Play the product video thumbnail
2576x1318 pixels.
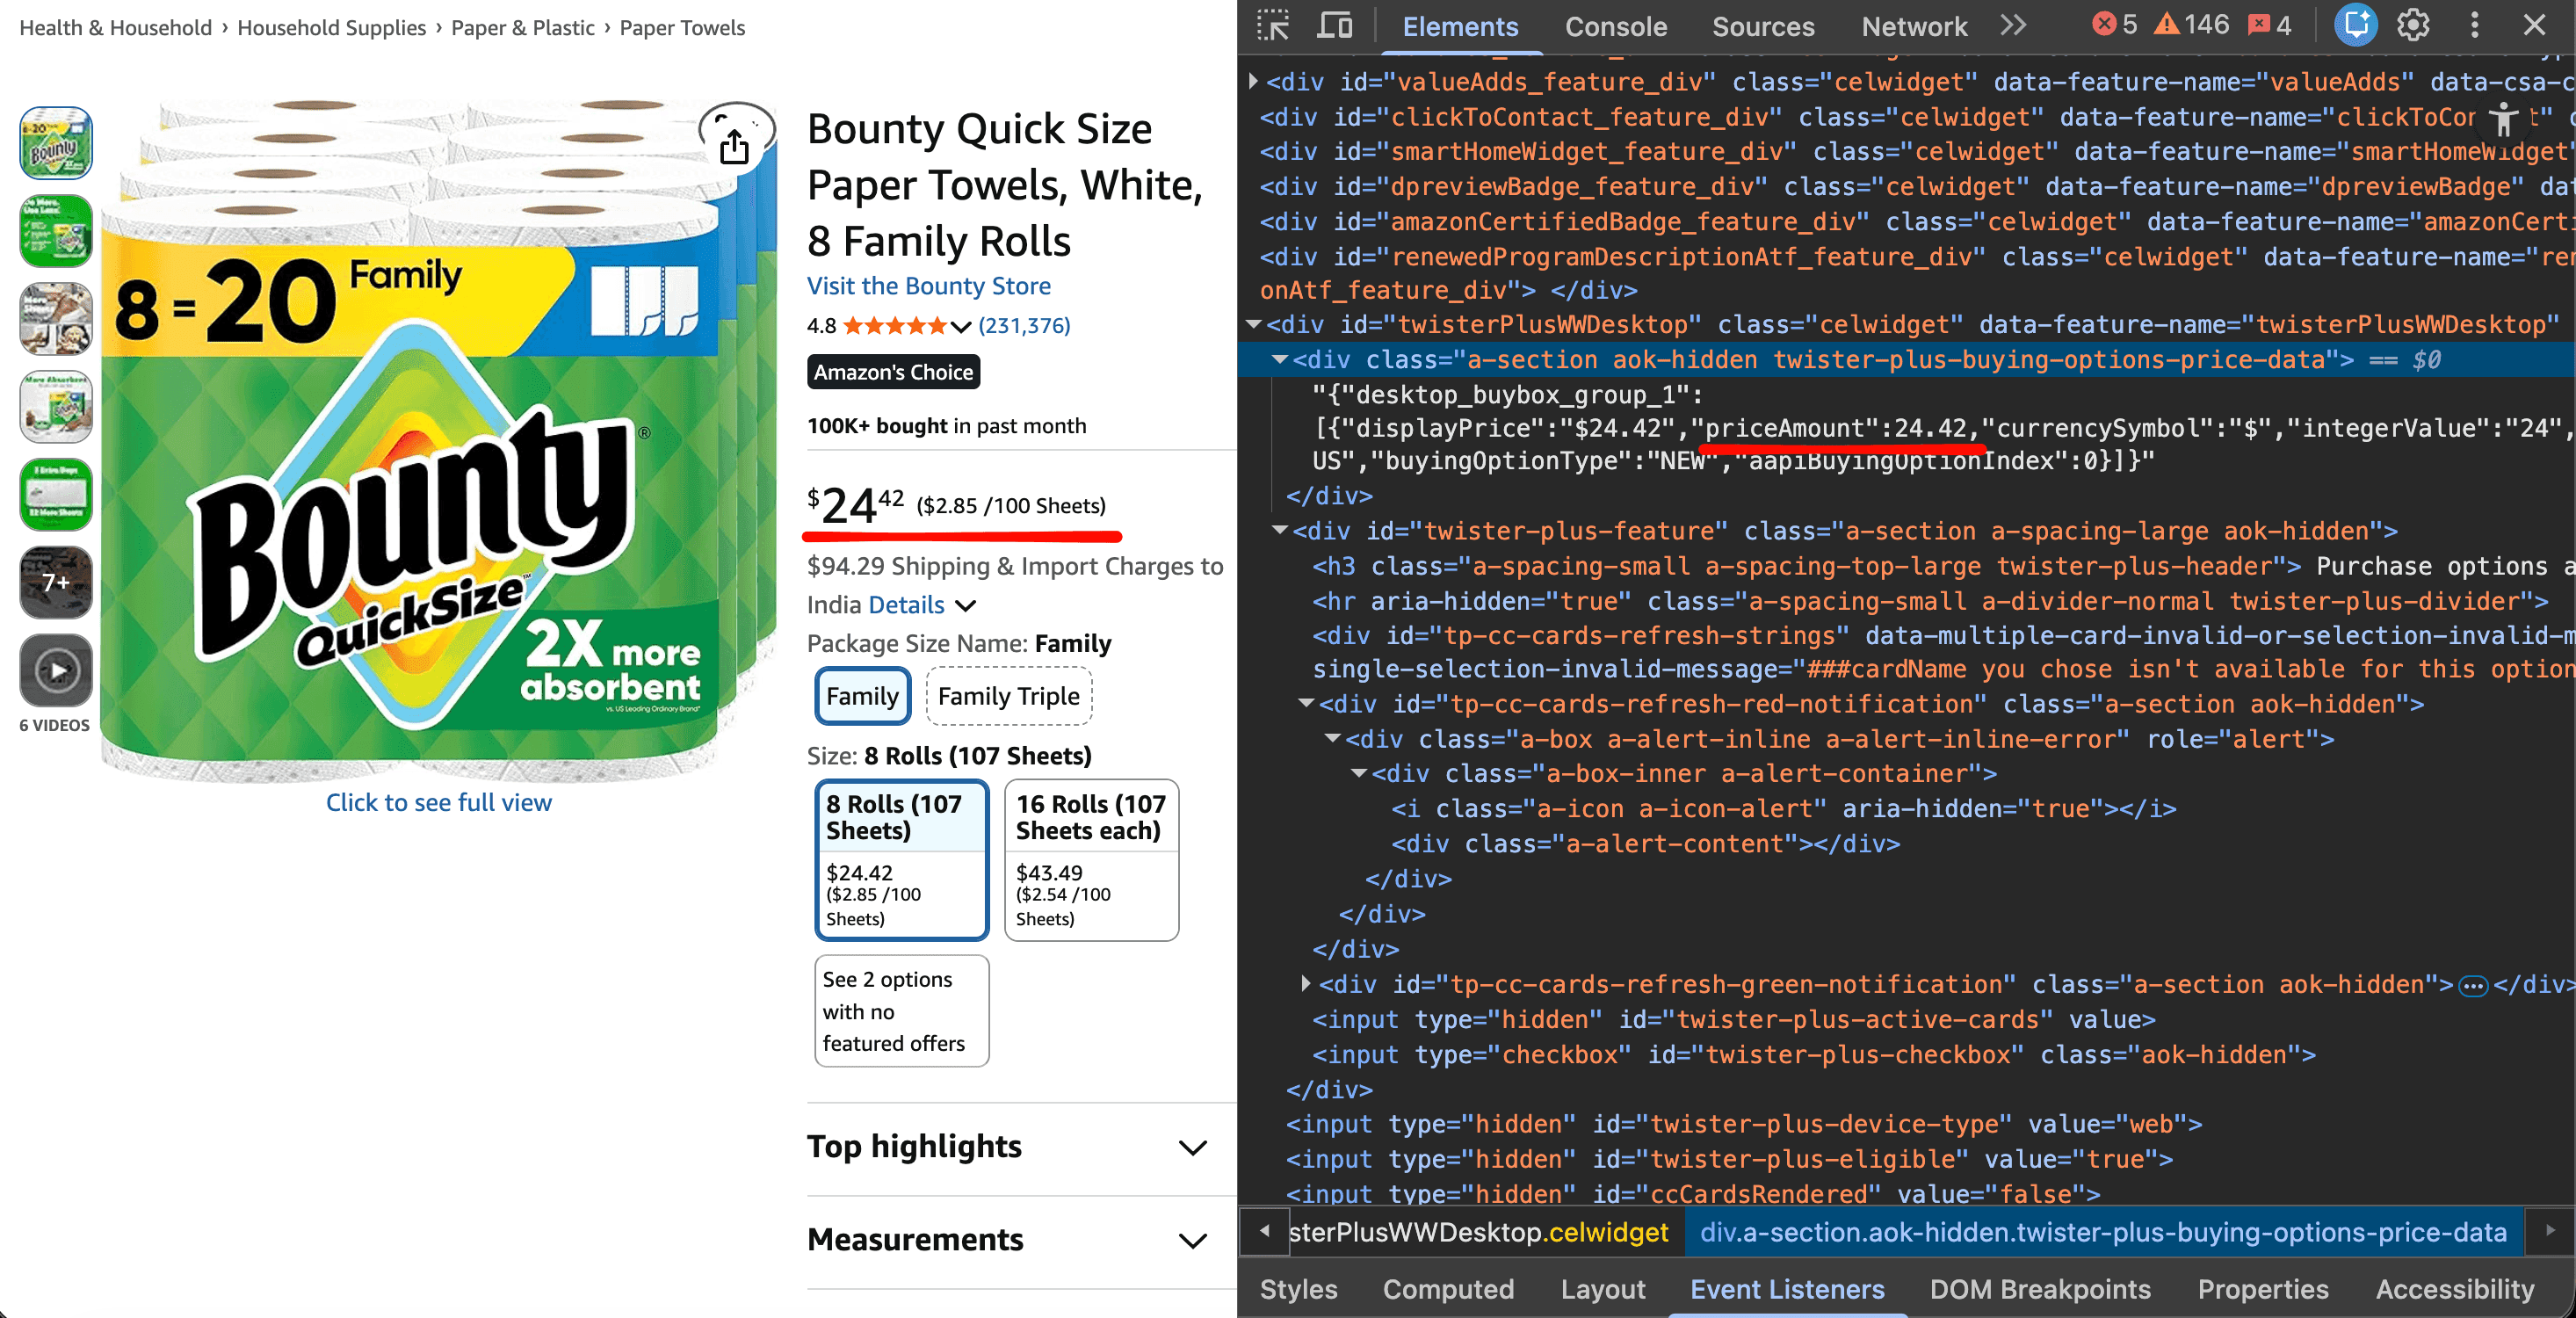point(56,670)
